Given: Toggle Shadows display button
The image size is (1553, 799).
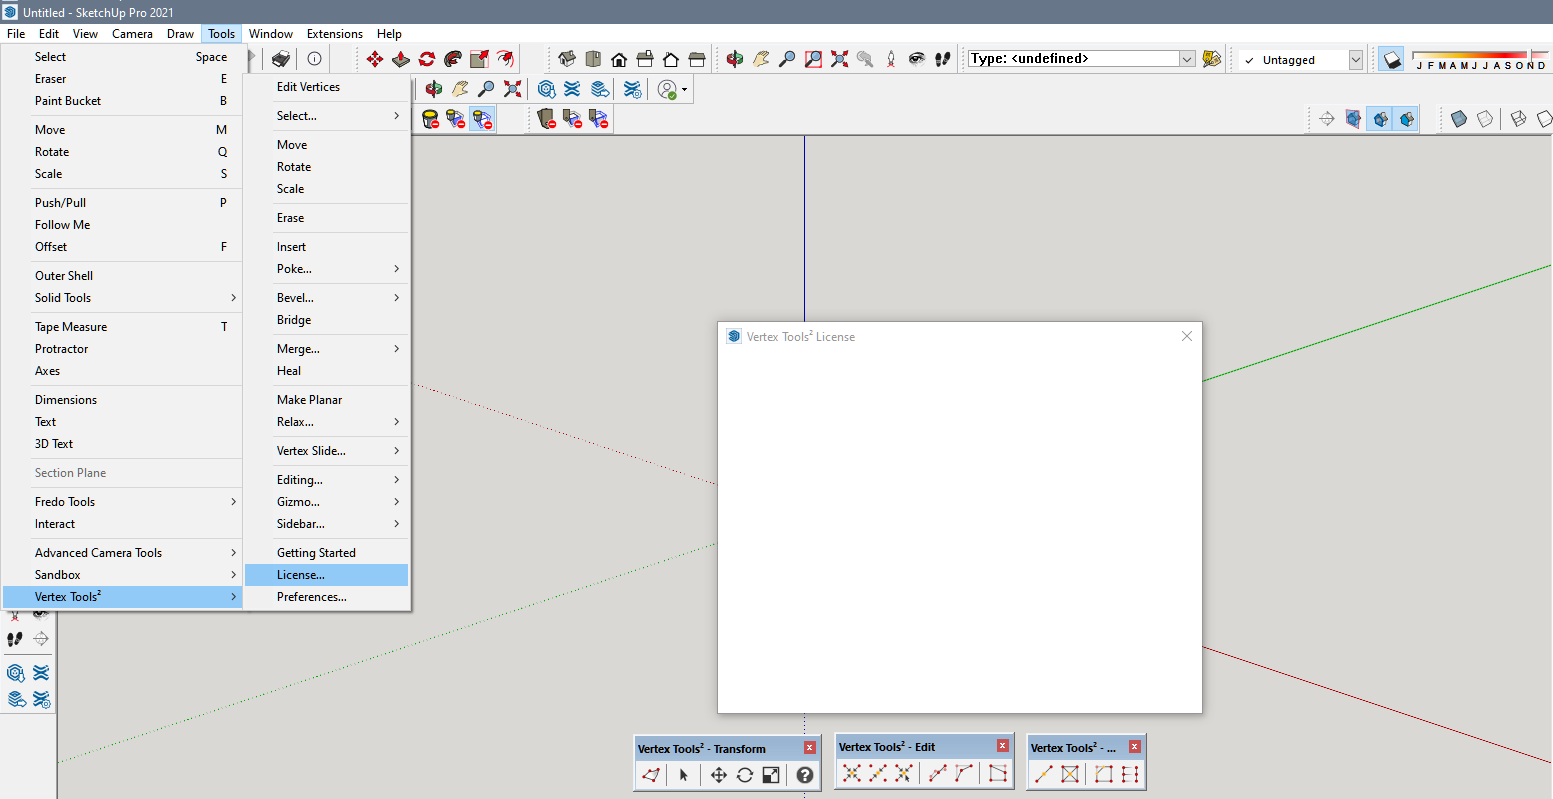Looking at the screenshot, I should (1392, 59).
